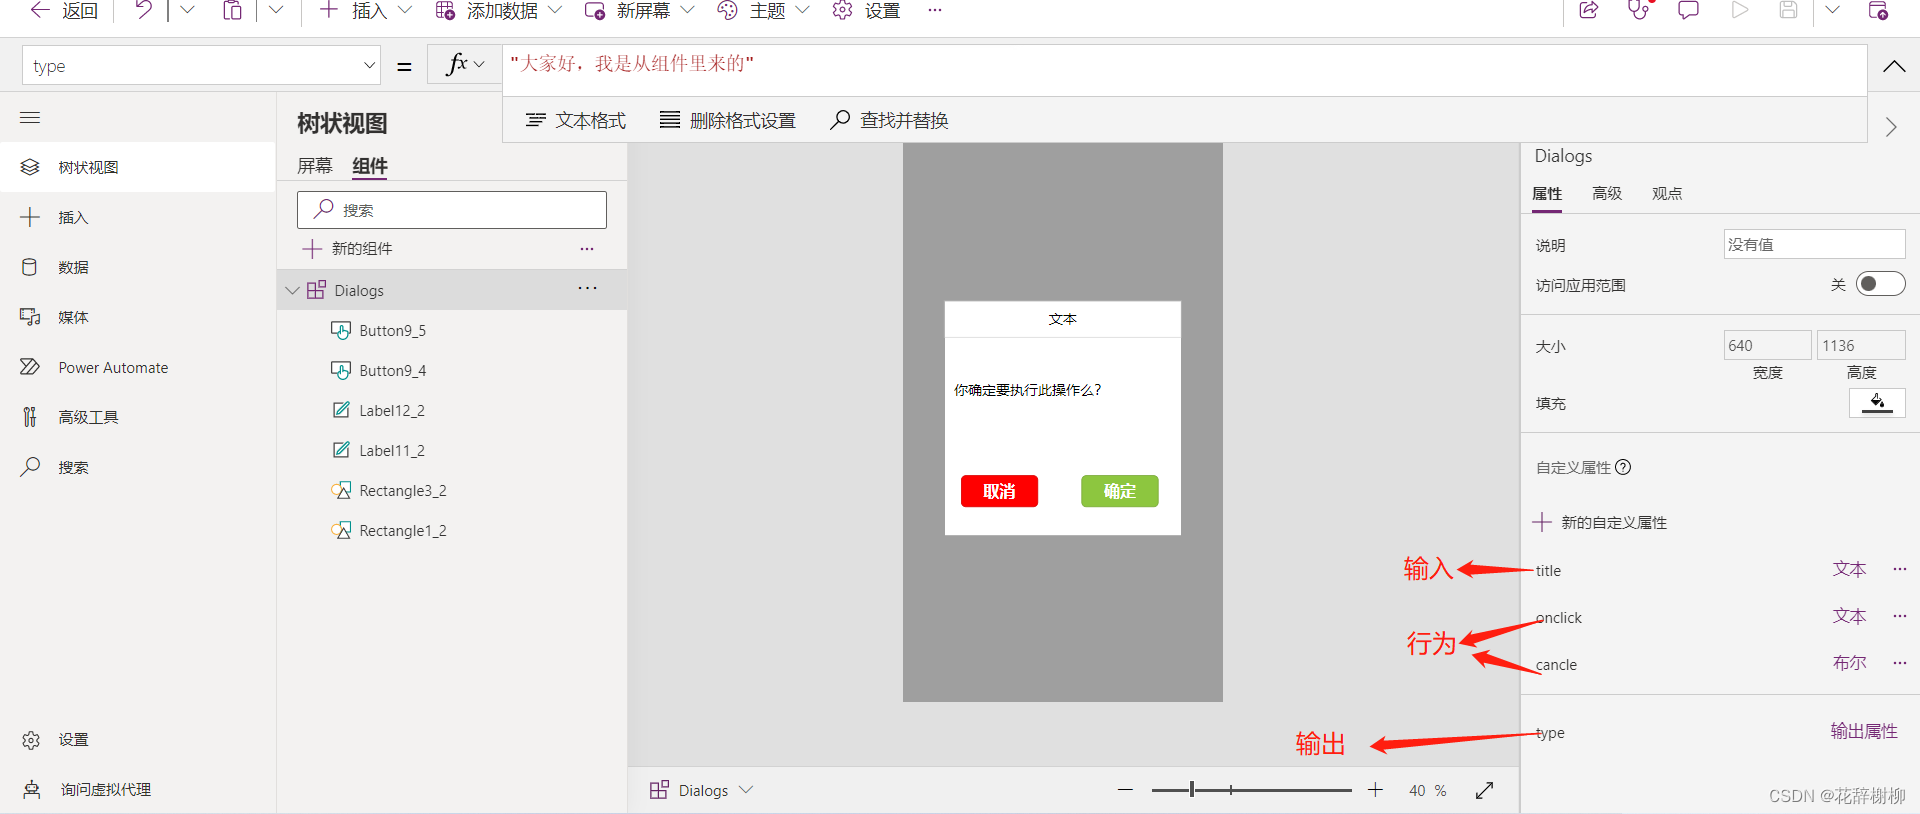Click the tree view search box
This screenshot has height=814, width=1920.
[x=452, y=210]
